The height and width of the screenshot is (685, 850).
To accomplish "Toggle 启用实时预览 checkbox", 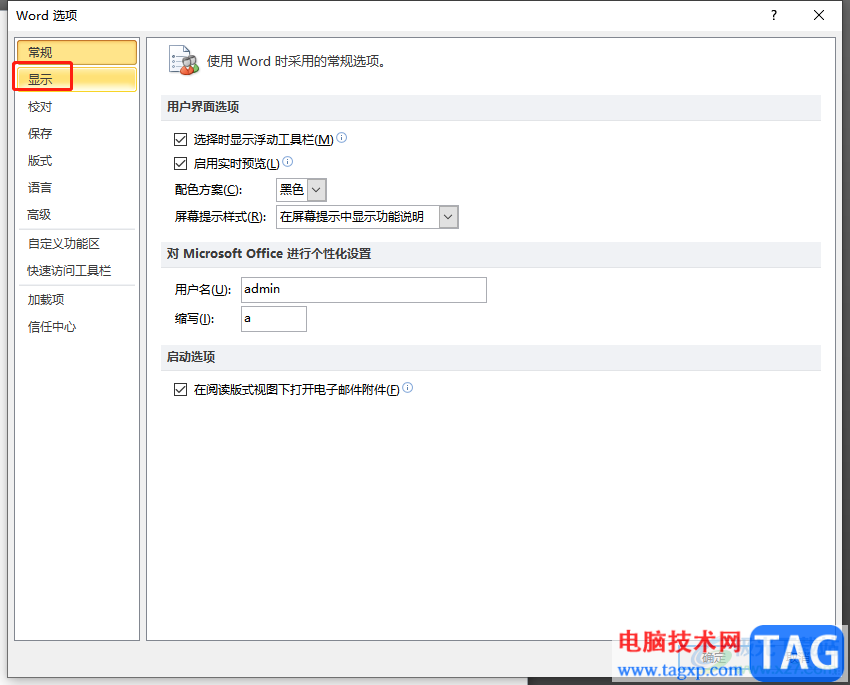I will (181, 163).
